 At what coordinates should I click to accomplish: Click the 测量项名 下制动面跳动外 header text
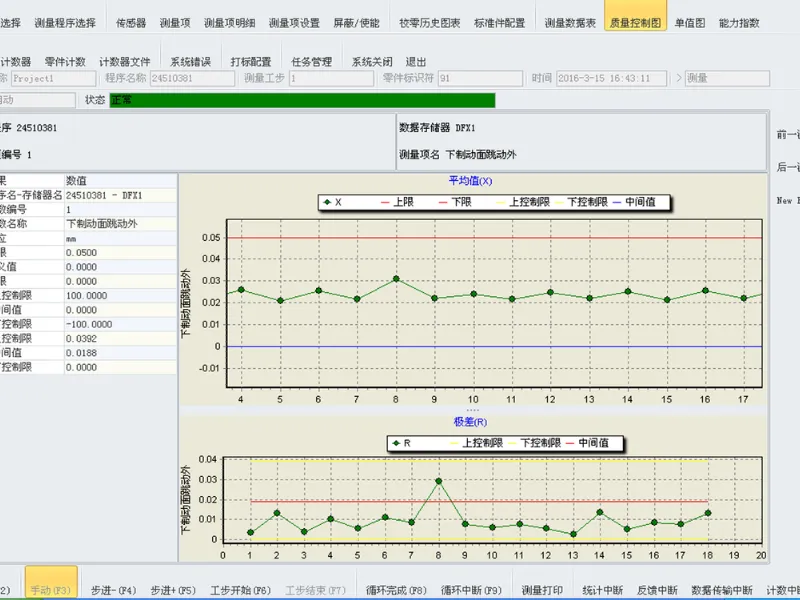pyautogui.click(x=458, y=155)
